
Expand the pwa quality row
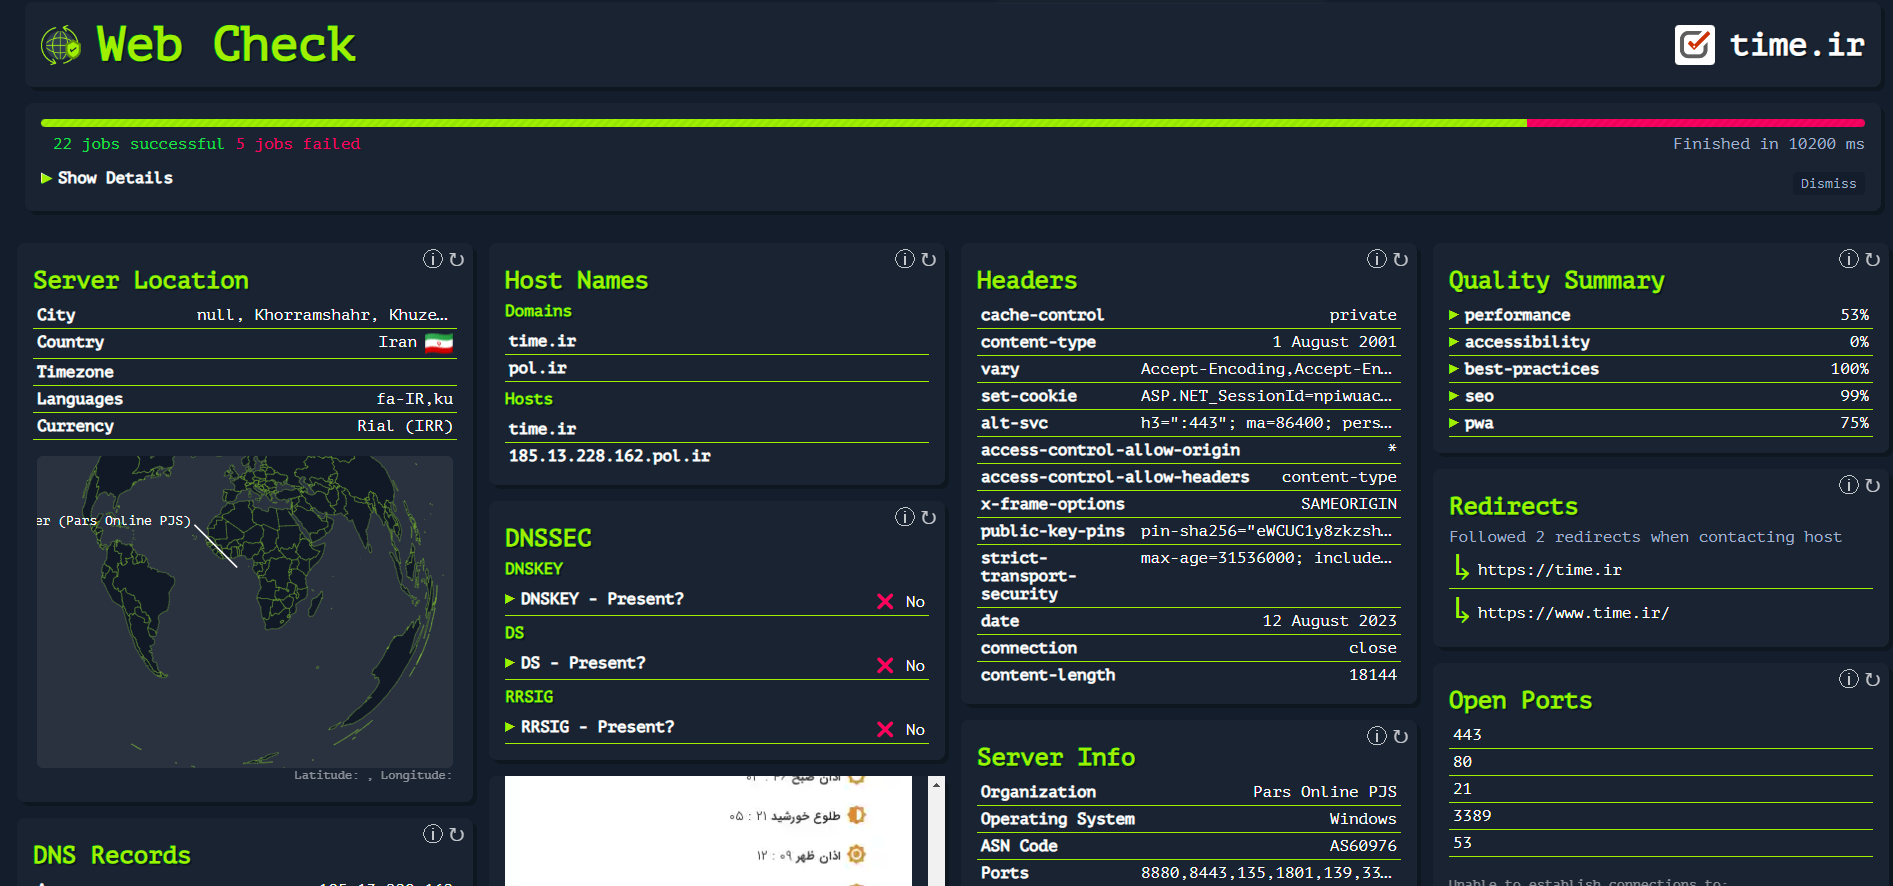(x=1659, y=423)
